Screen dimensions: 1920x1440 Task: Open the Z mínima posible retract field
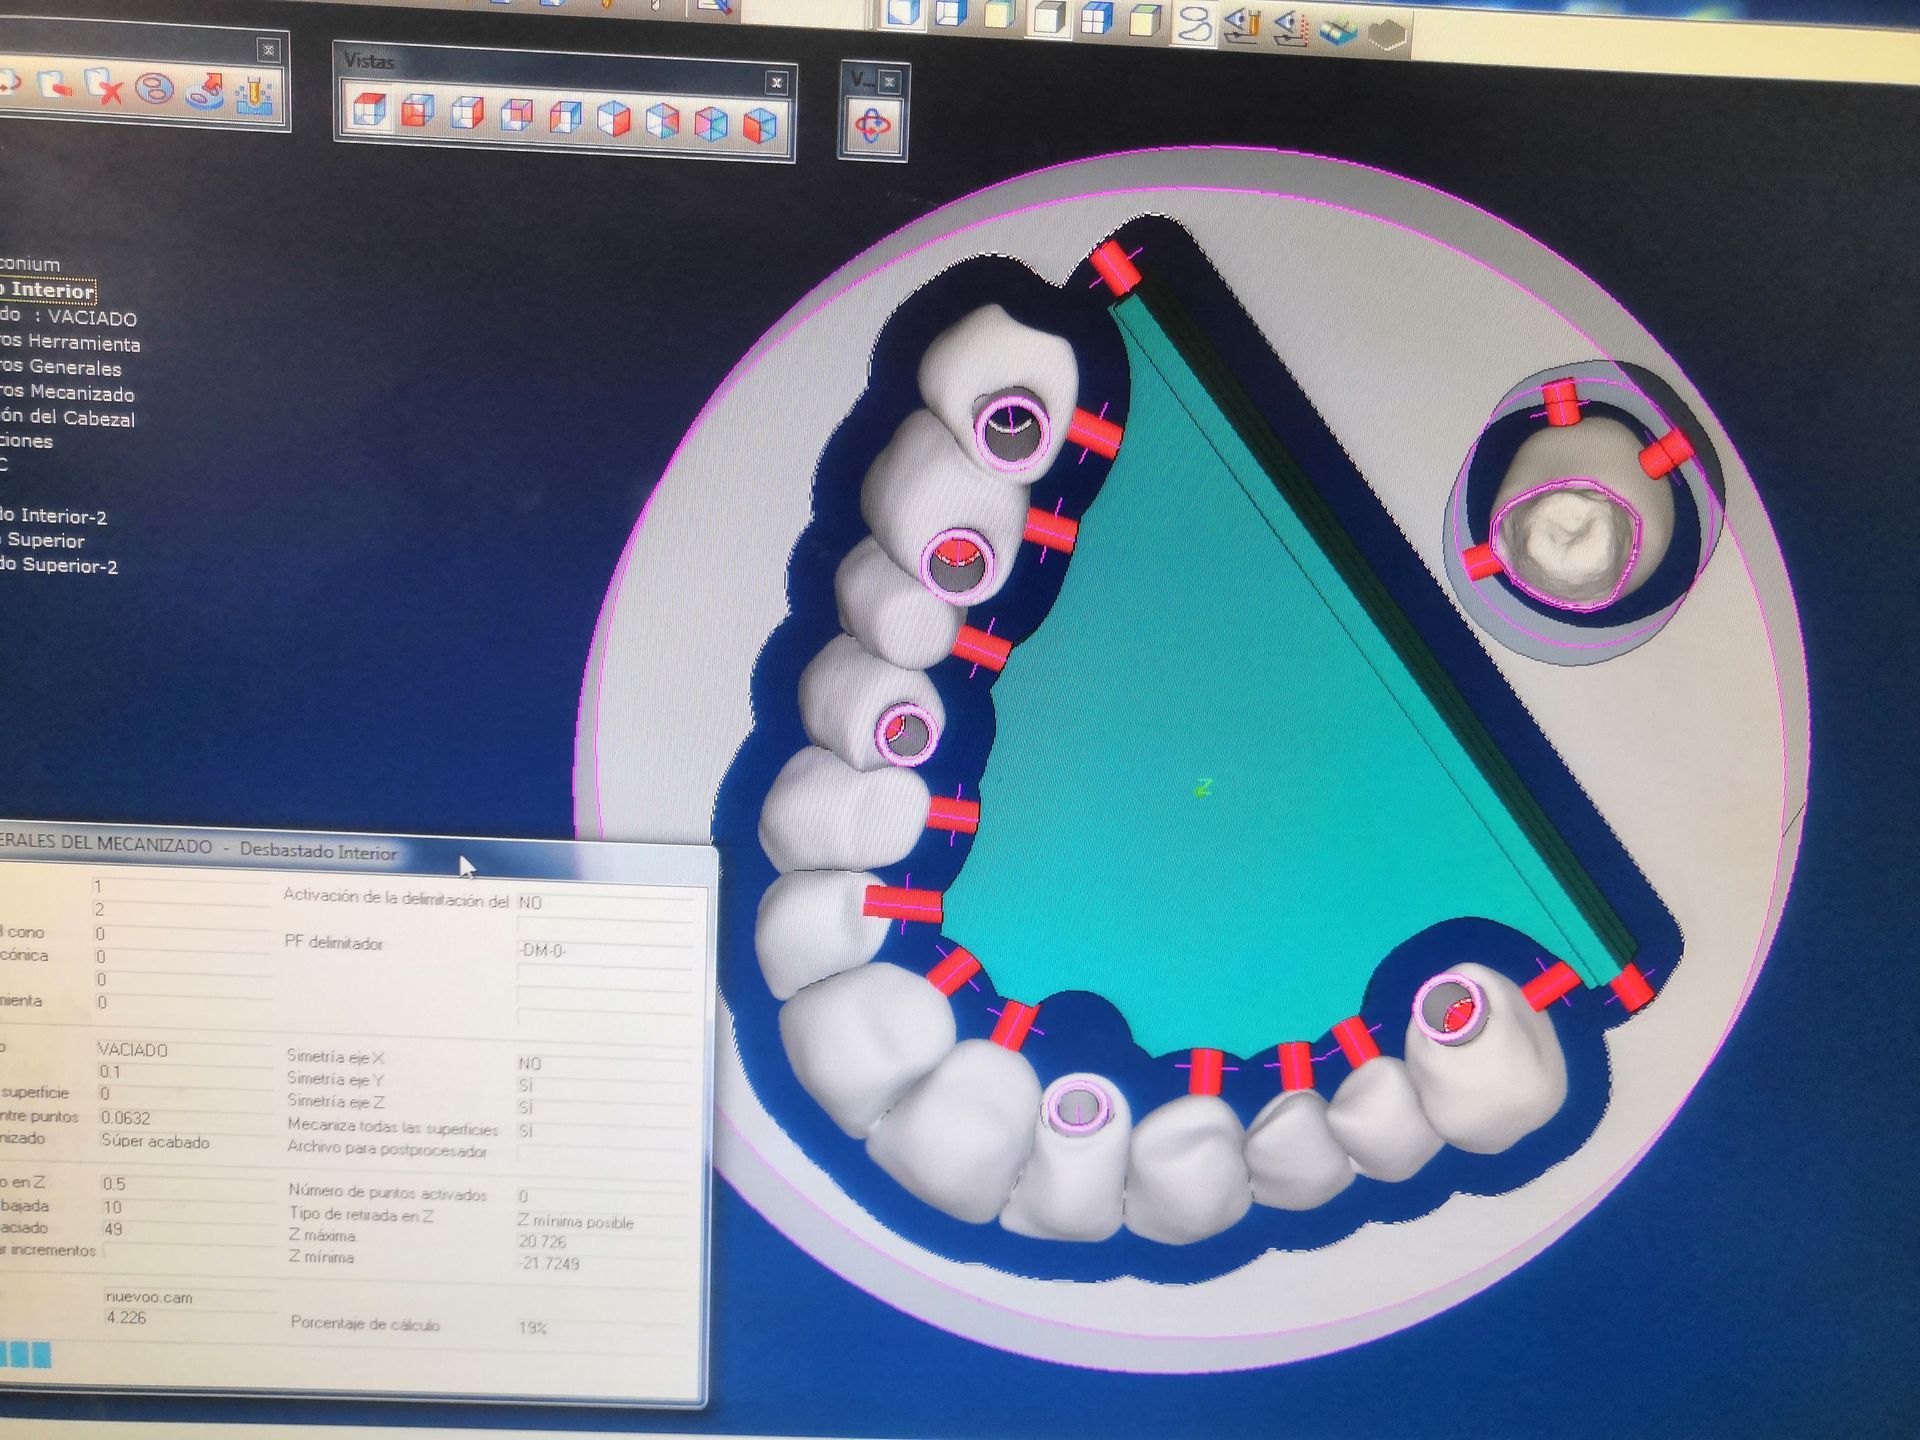(575, 1221)
